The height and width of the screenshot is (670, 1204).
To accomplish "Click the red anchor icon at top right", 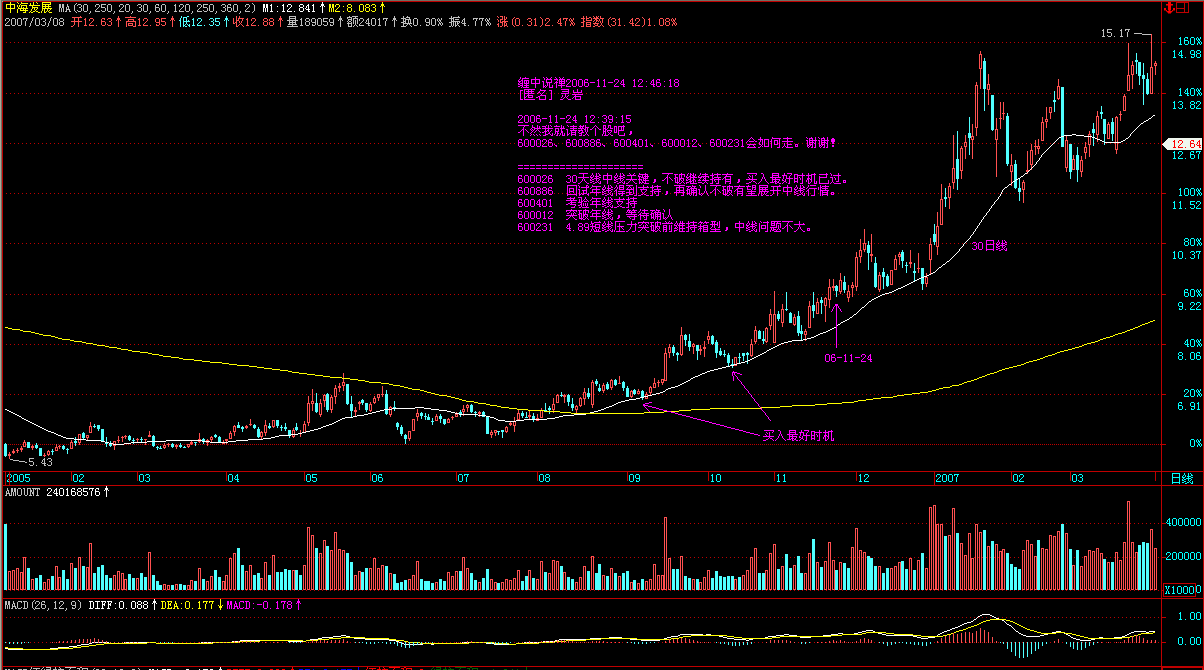I will coord(1168,7).
